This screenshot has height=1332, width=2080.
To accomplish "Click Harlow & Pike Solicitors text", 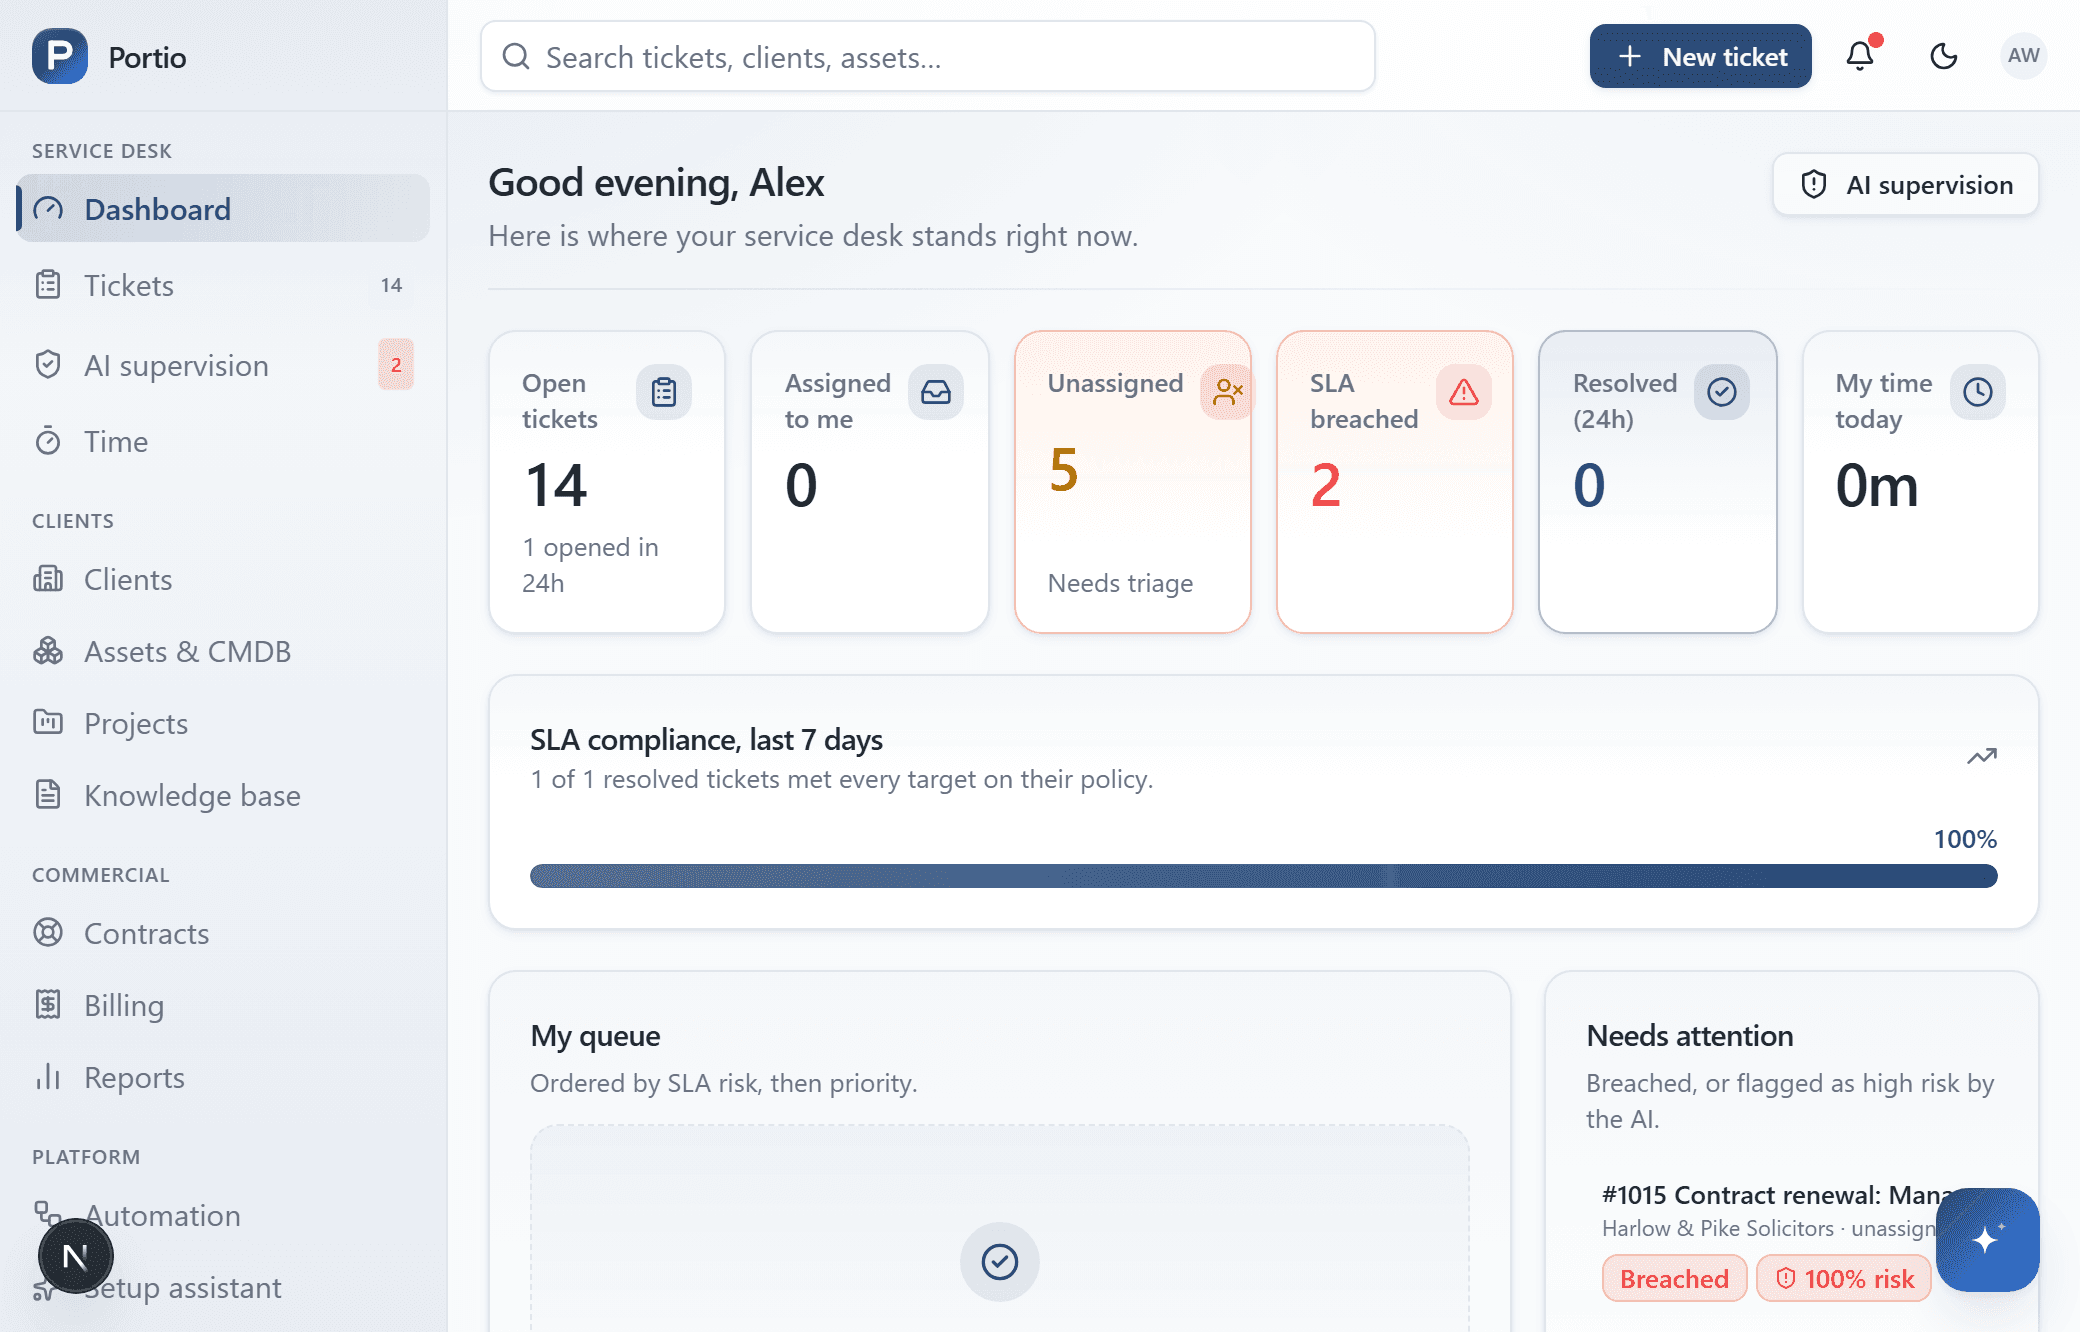I will [1718, 1228].
